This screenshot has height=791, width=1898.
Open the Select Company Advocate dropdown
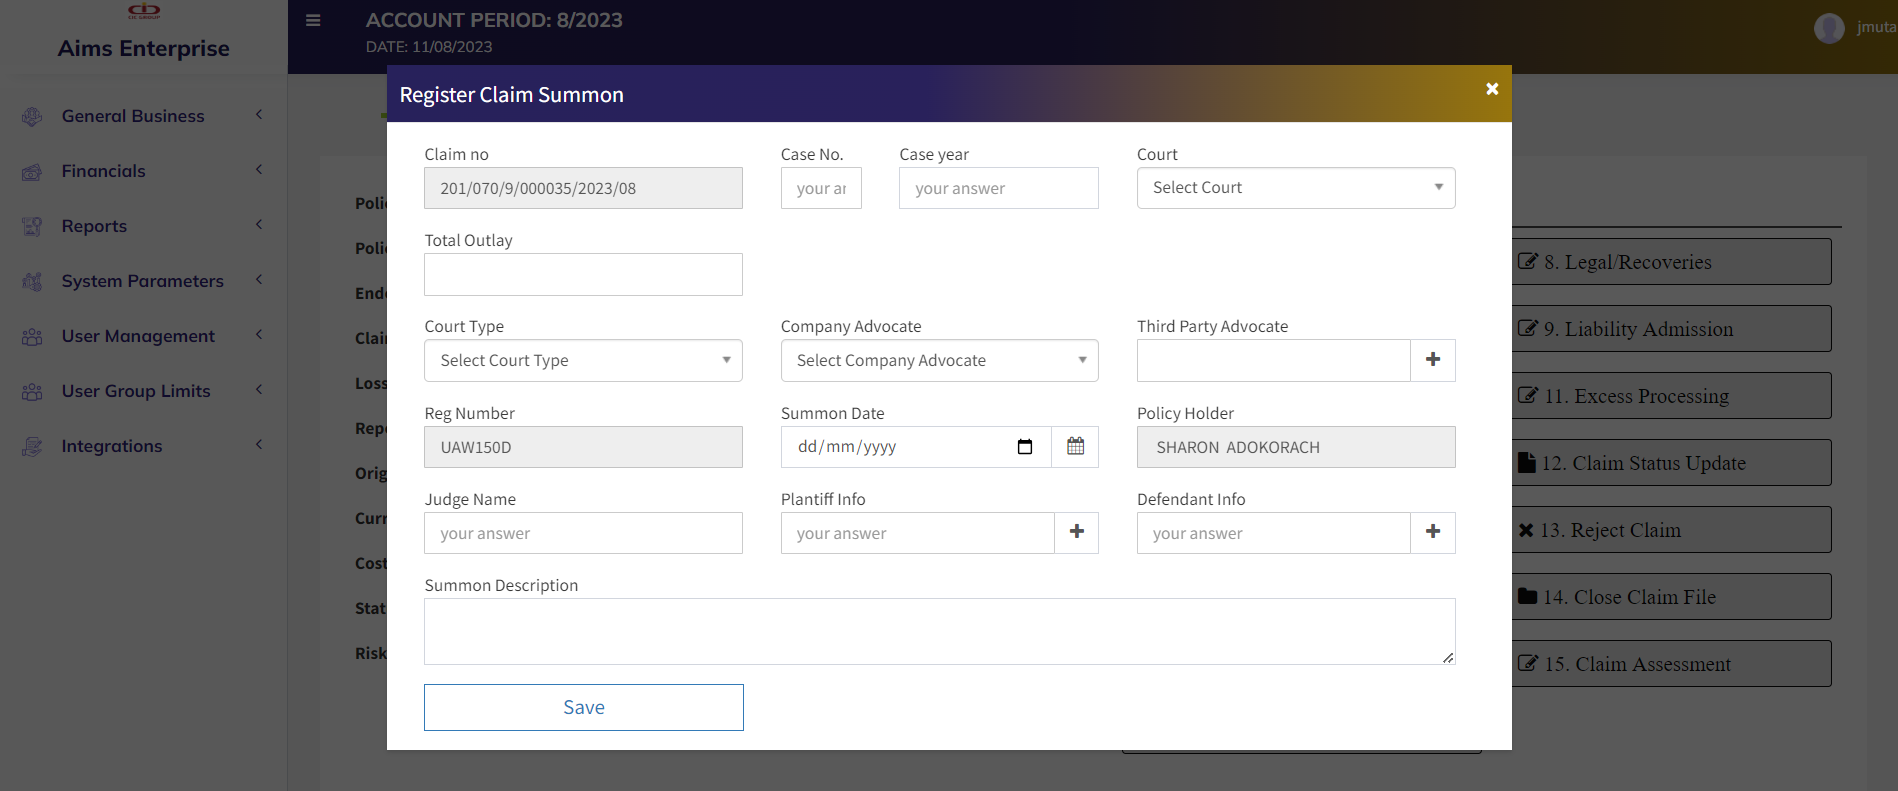939,361
